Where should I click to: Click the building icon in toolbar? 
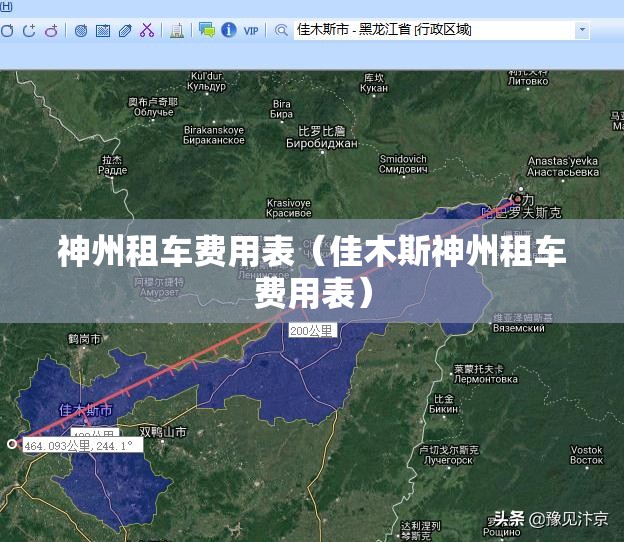pyautogui.click(x=177, y=31)
